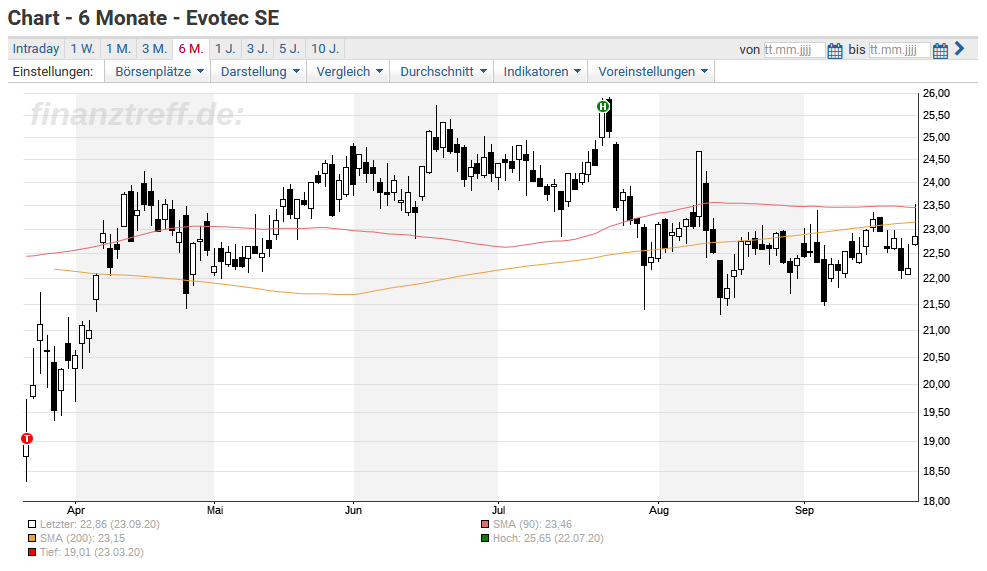
Task: Click the red Tief legend swatch
Action: (32, 553)
